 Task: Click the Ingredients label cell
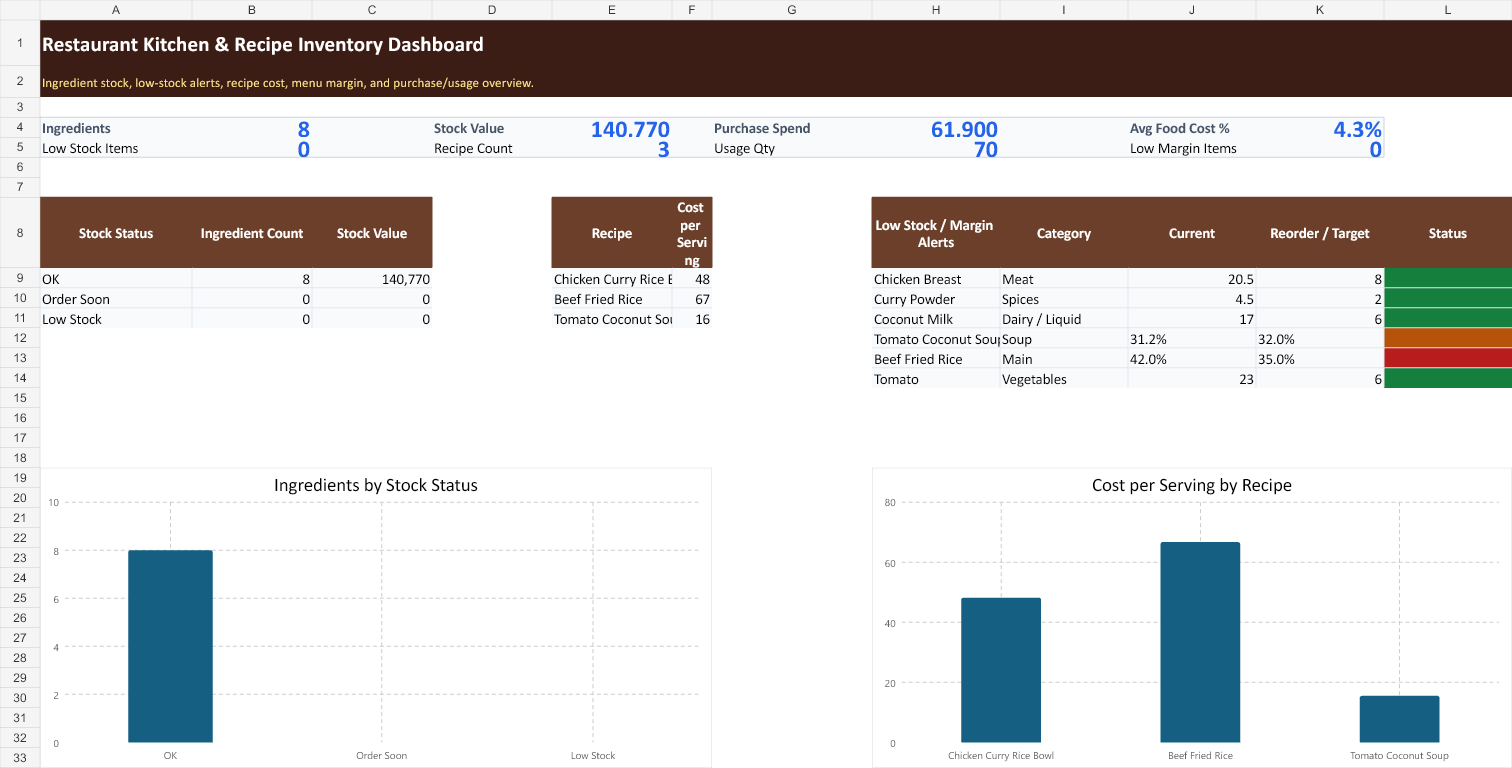(116, 128)
